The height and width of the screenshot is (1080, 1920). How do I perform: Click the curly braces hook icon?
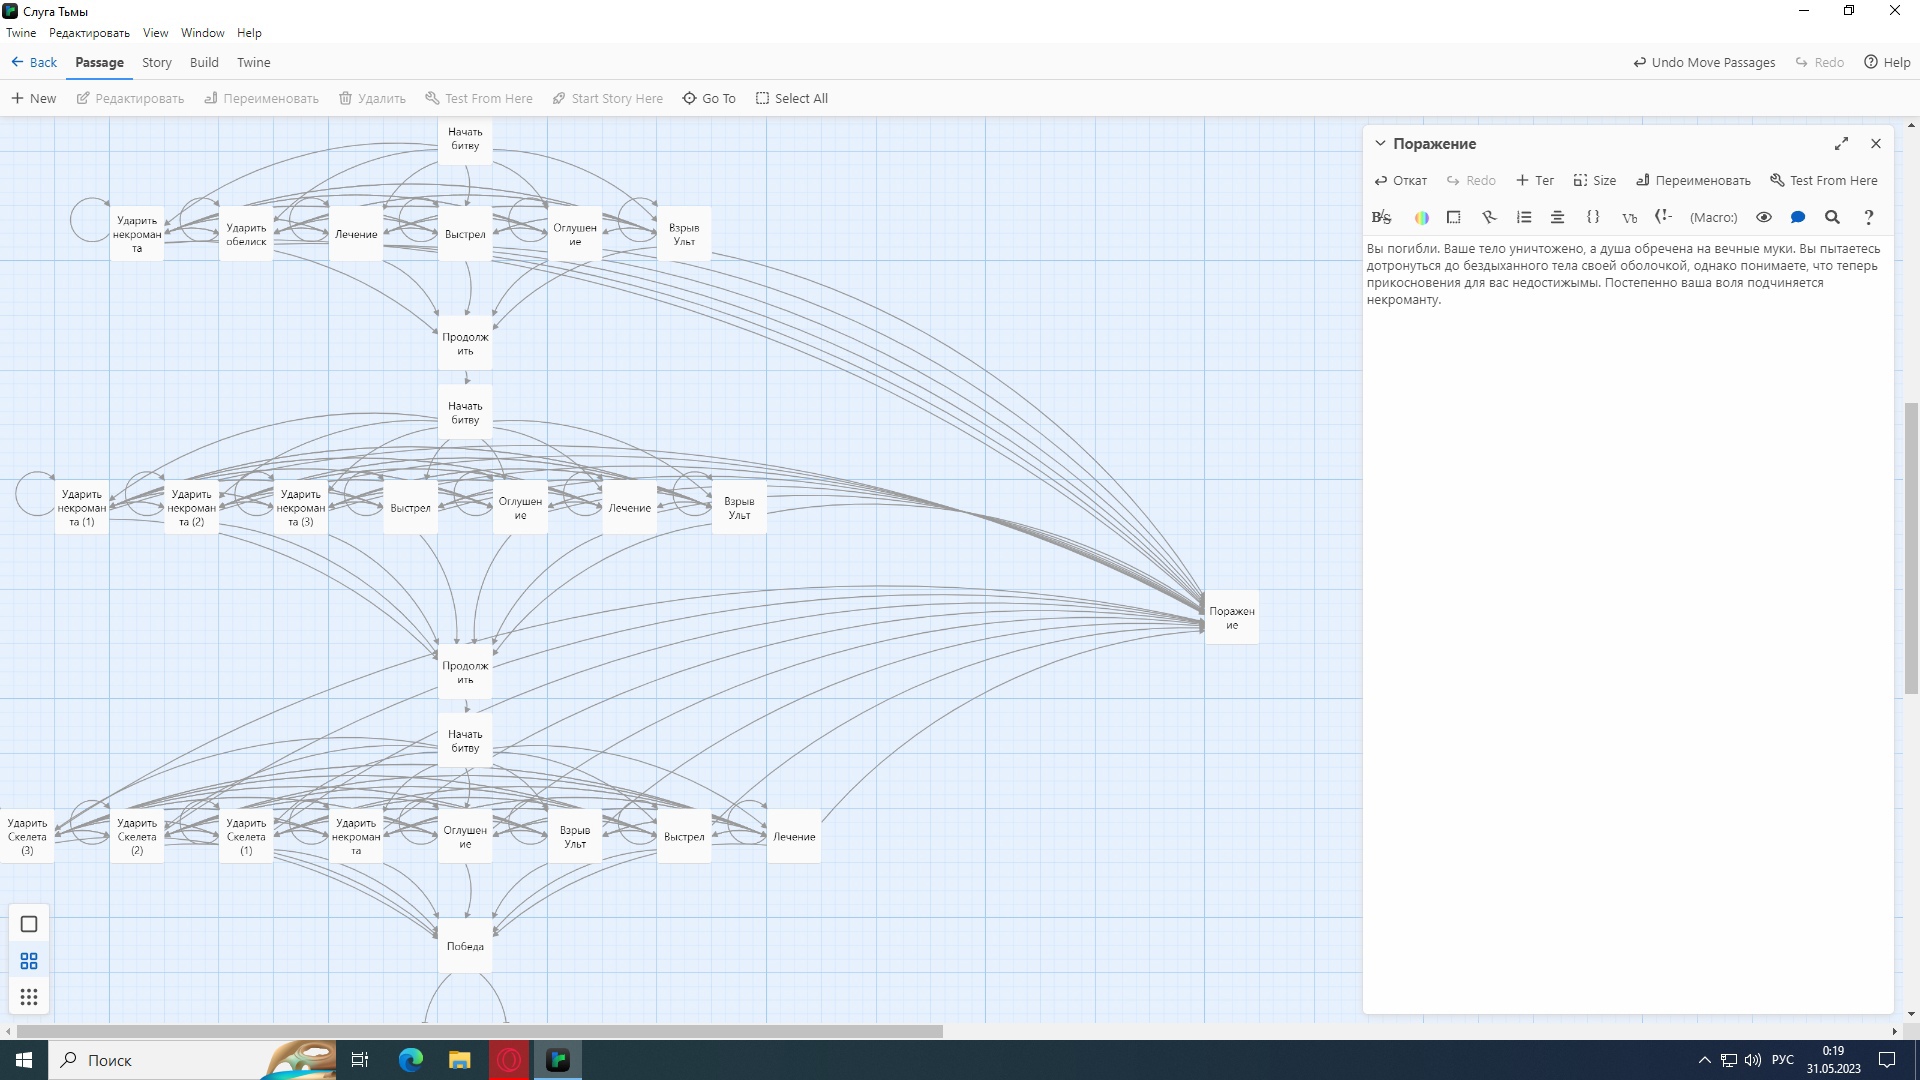1593,217
